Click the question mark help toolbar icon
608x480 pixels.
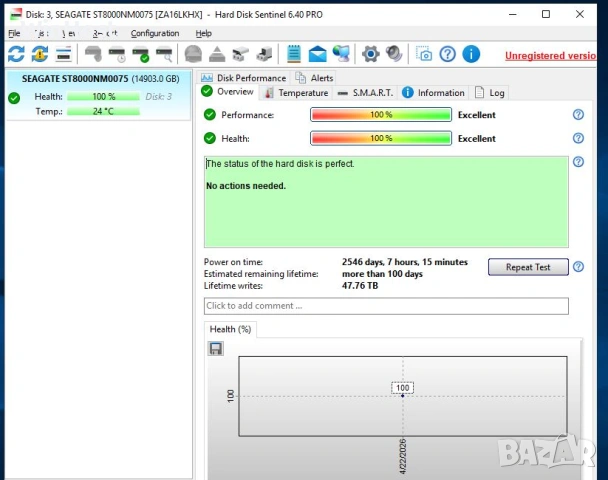point(447,54)
